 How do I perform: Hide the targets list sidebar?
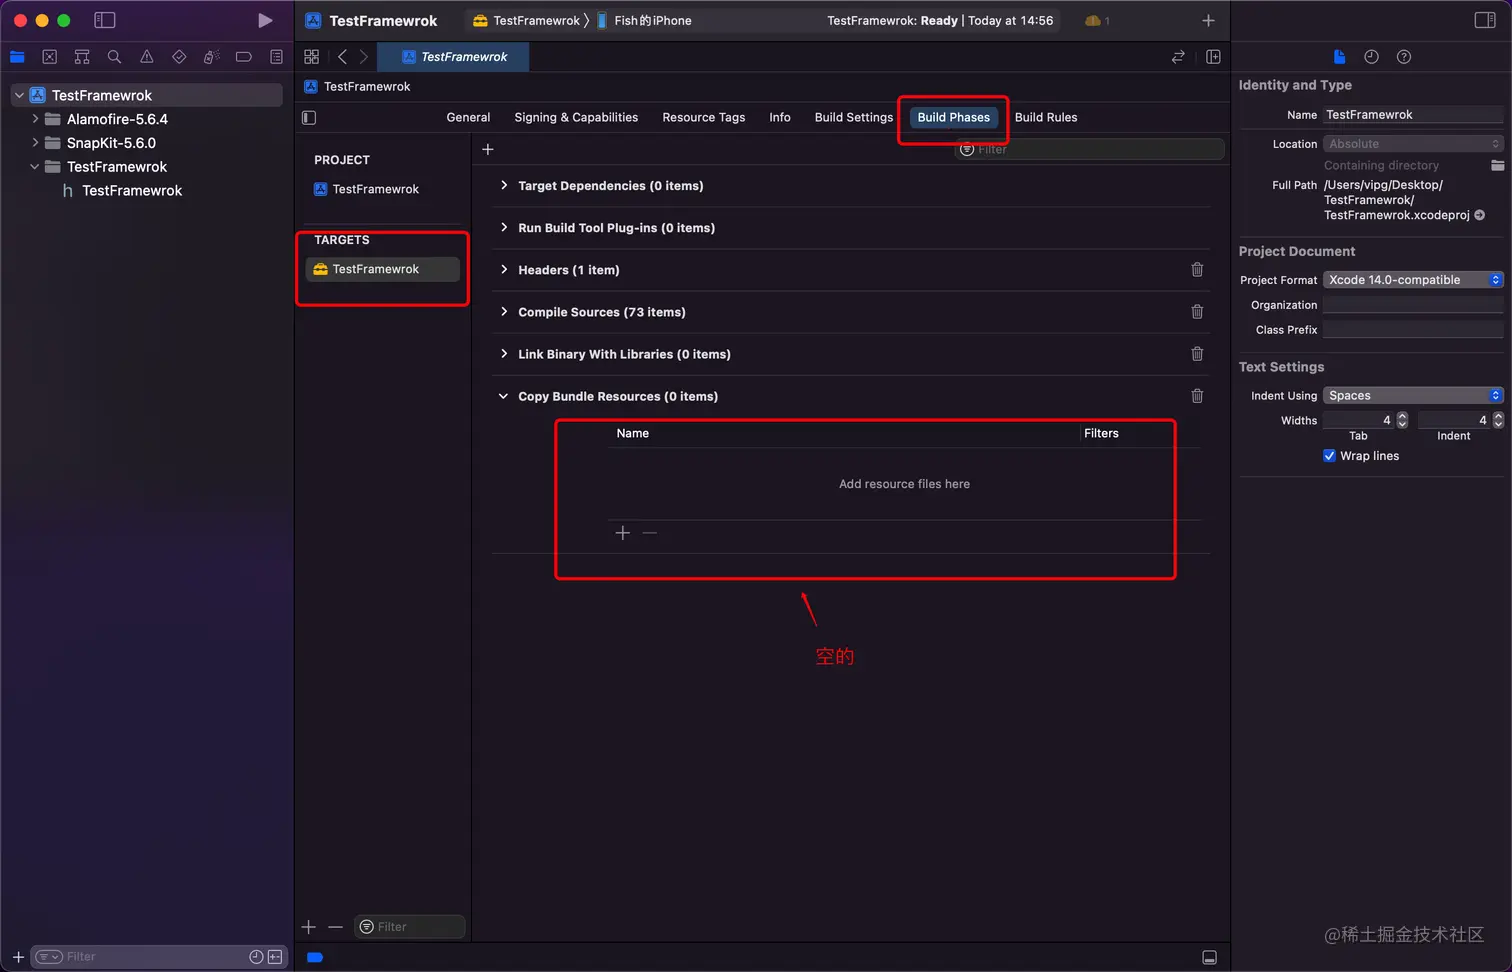(309, 118)
